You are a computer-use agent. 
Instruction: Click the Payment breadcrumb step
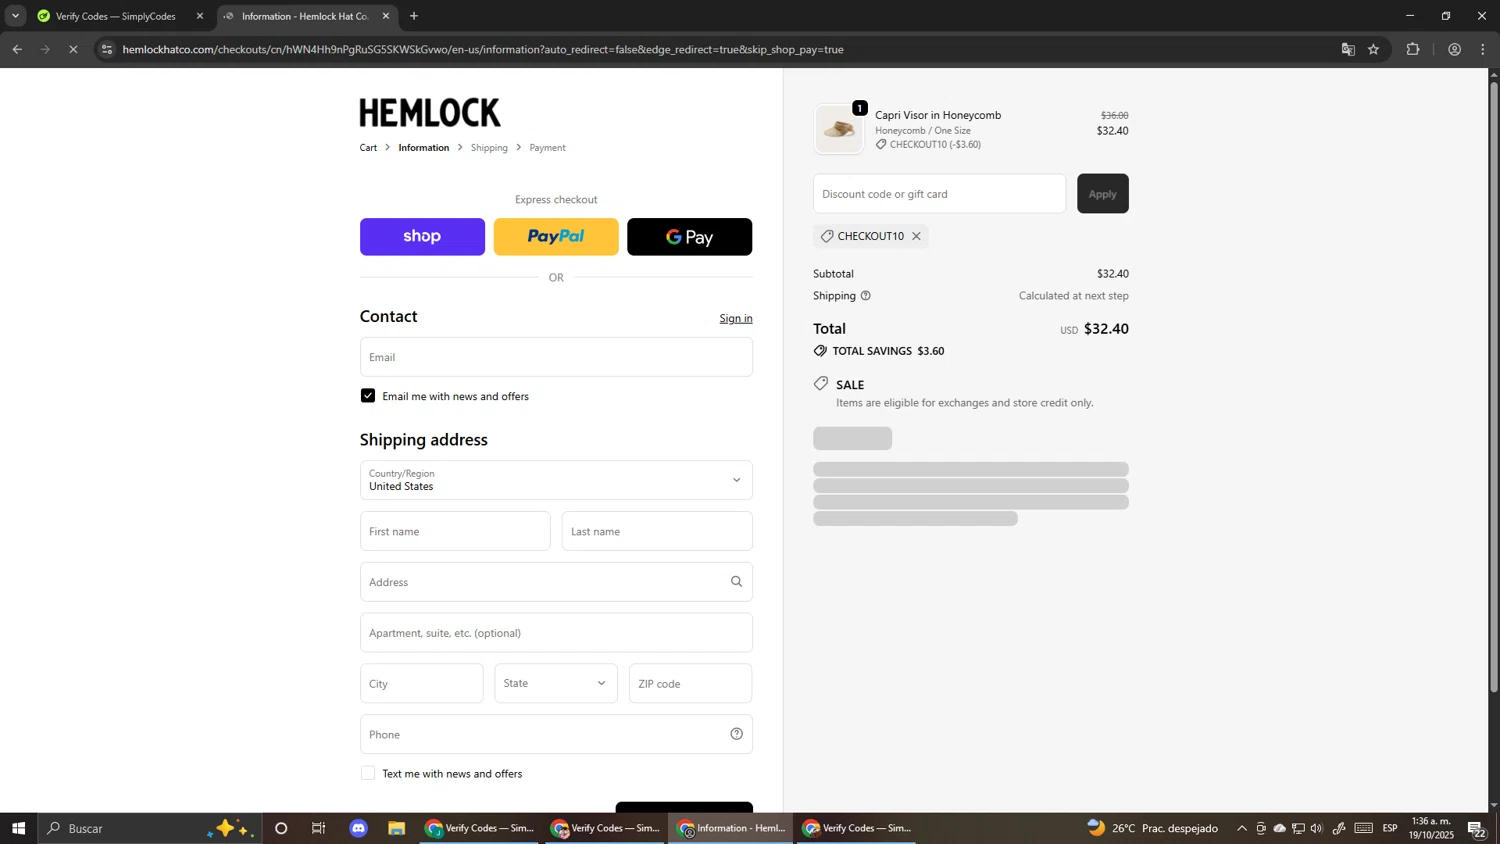548,147
